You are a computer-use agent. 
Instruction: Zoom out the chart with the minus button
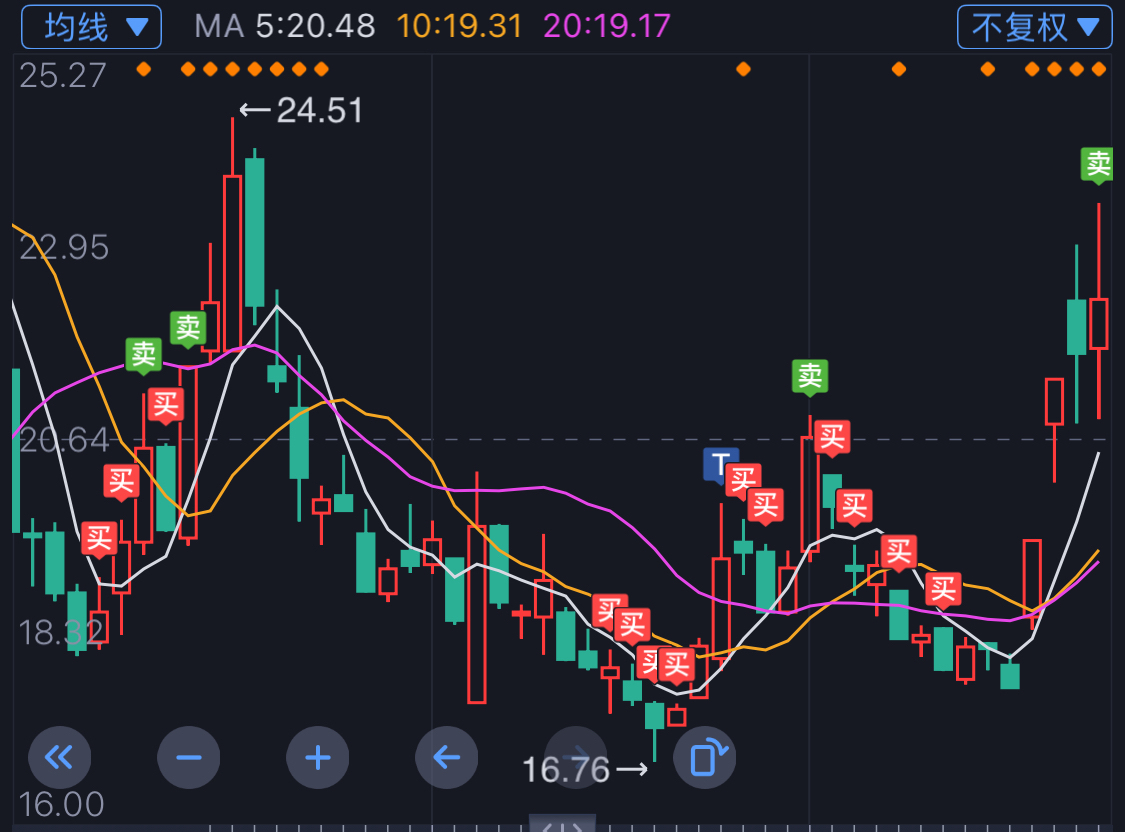(x=189, y=757)
